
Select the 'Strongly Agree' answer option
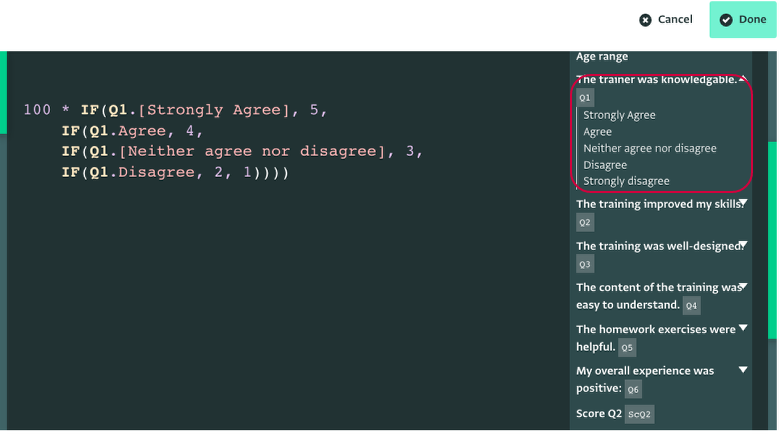(x=619, y=115)
